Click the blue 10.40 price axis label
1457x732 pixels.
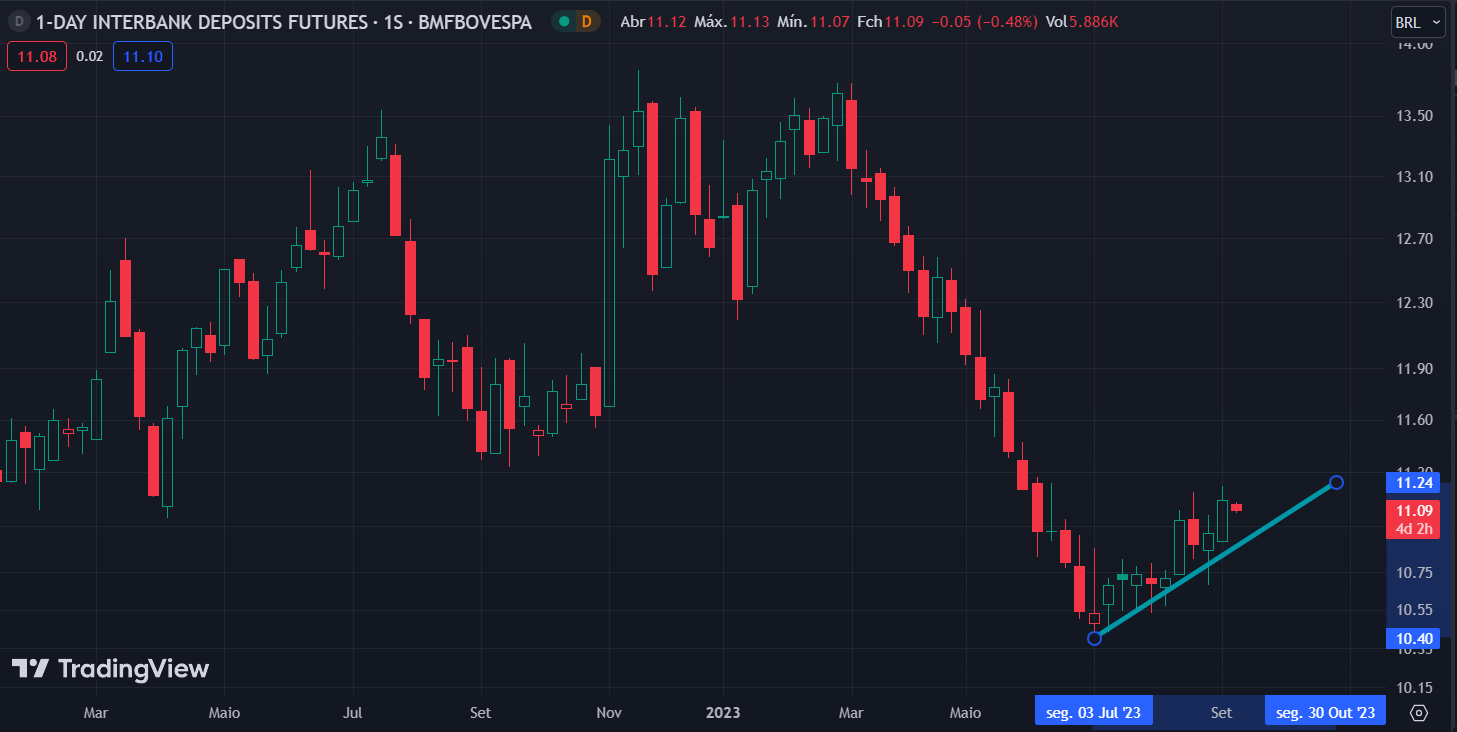(x=1414, y=638)
